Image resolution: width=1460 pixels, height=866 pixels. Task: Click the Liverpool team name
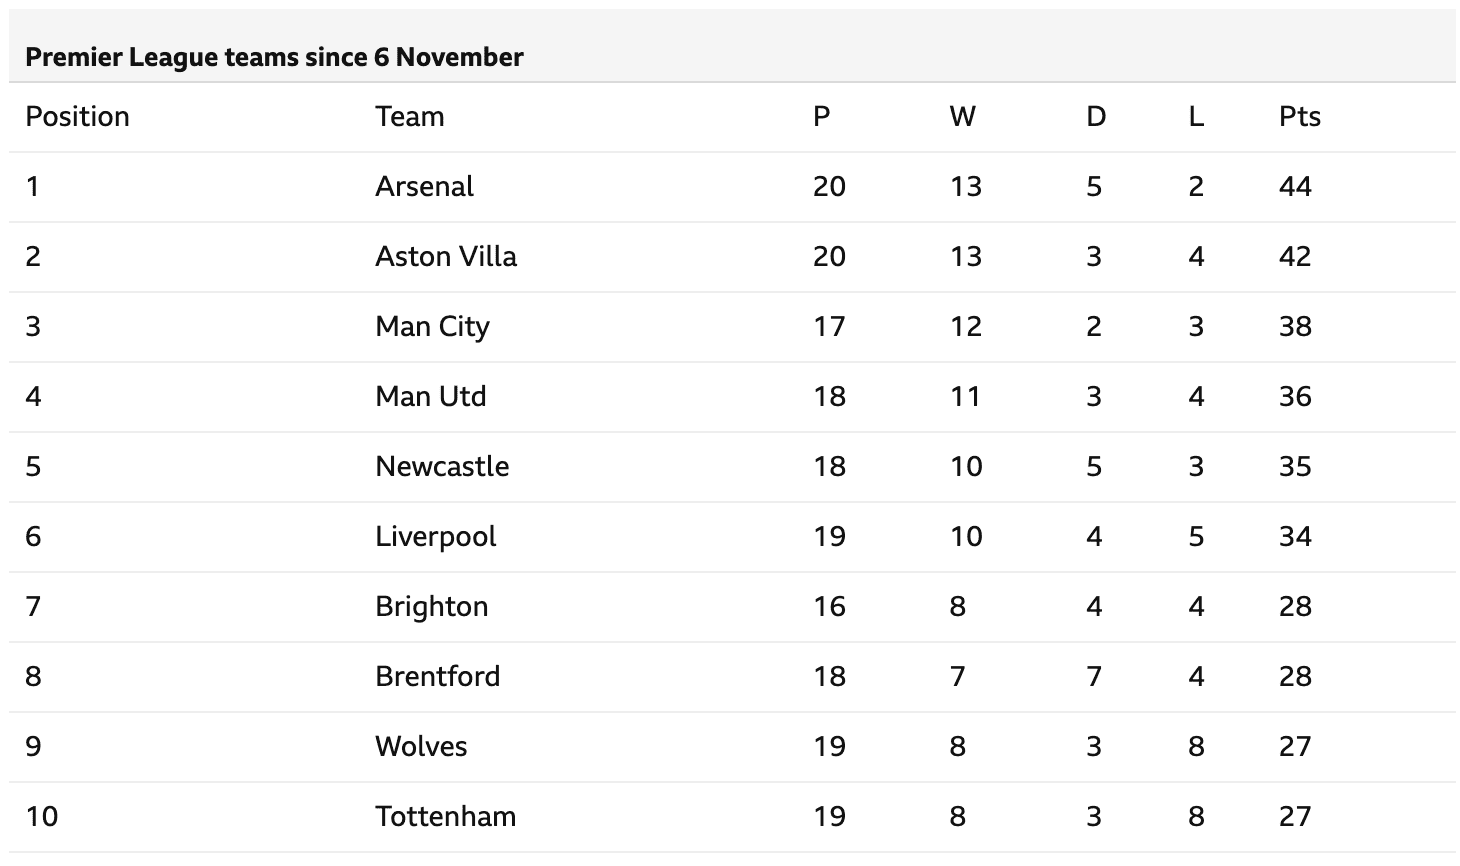[x=435, y=537]
